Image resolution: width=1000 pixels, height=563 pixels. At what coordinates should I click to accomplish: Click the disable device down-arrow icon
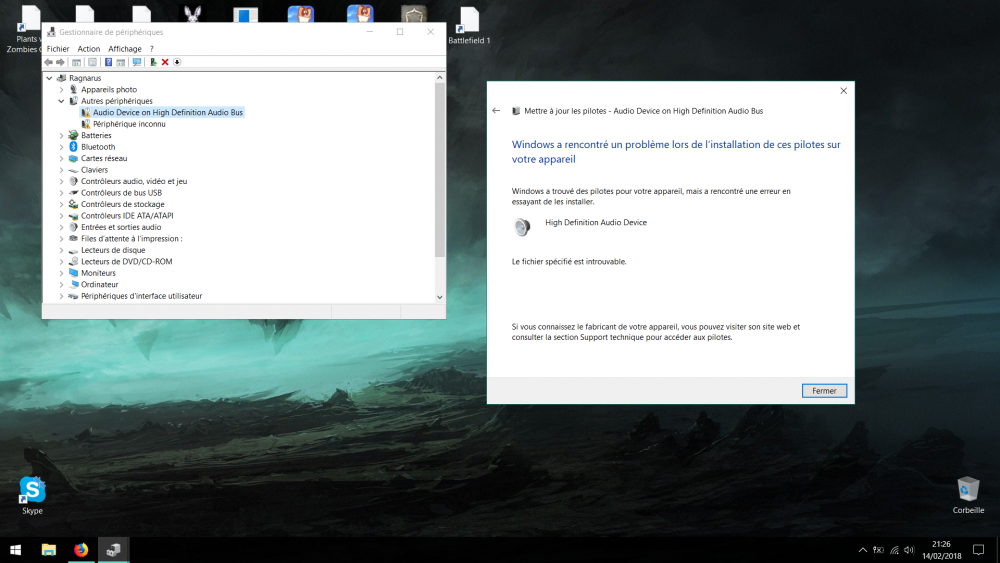click(x=177, y=62)
